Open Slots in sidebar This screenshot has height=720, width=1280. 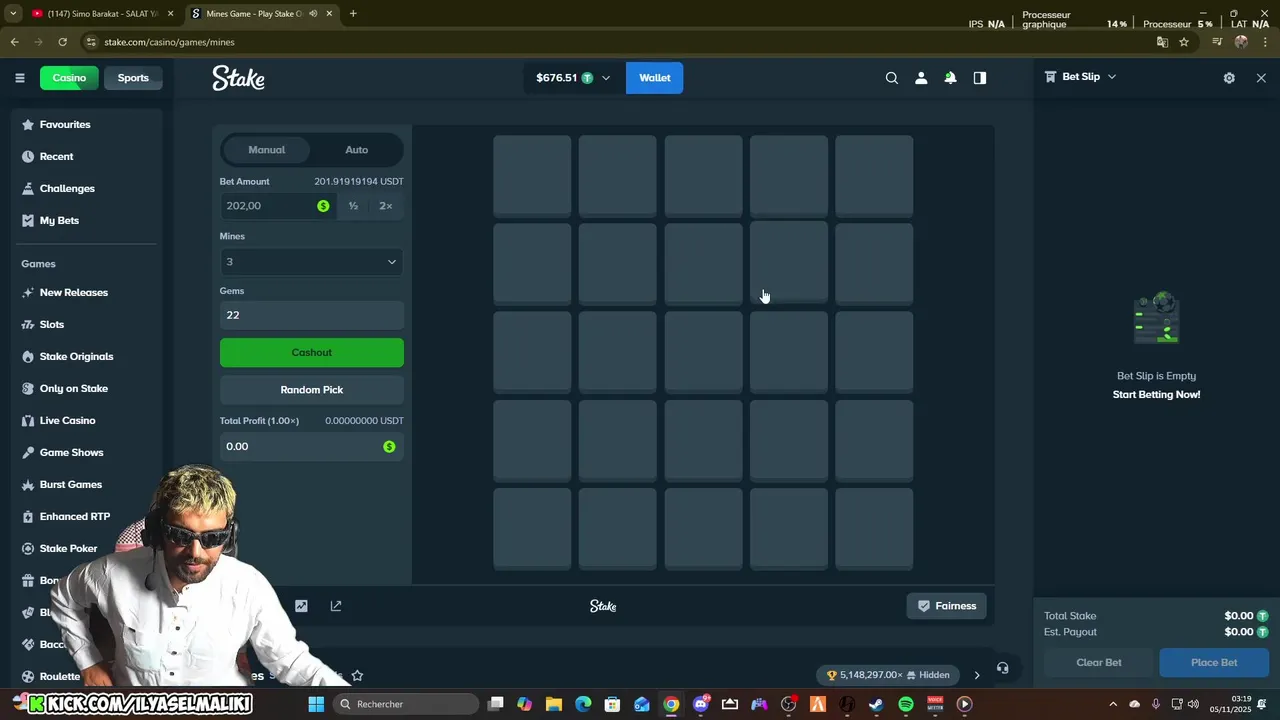pos(51,325)
